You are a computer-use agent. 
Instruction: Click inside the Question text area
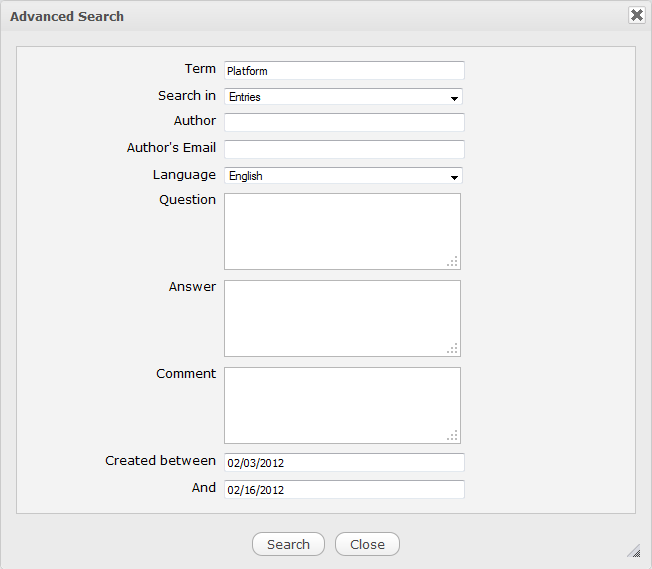[342, 231]
